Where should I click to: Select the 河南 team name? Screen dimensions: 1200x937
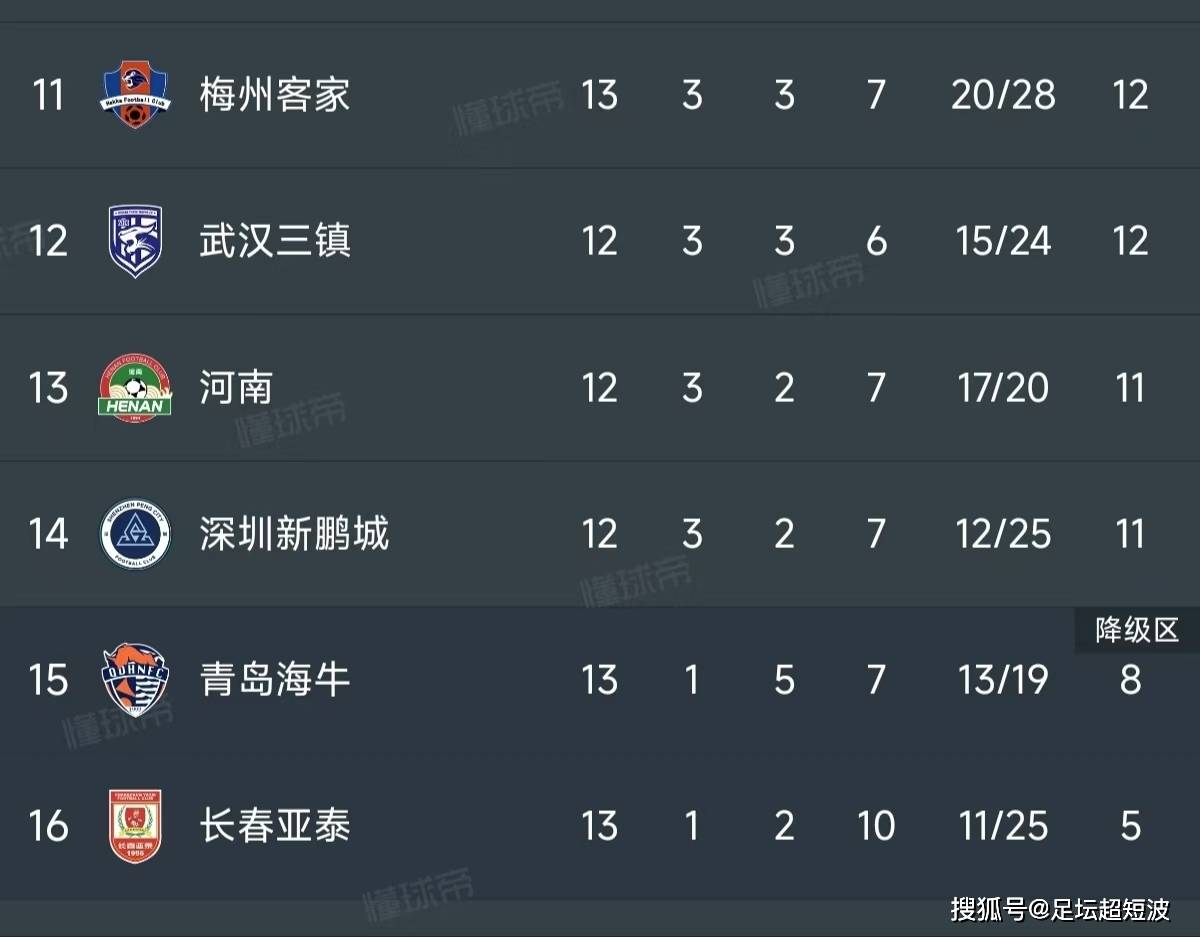coord(236,388)
